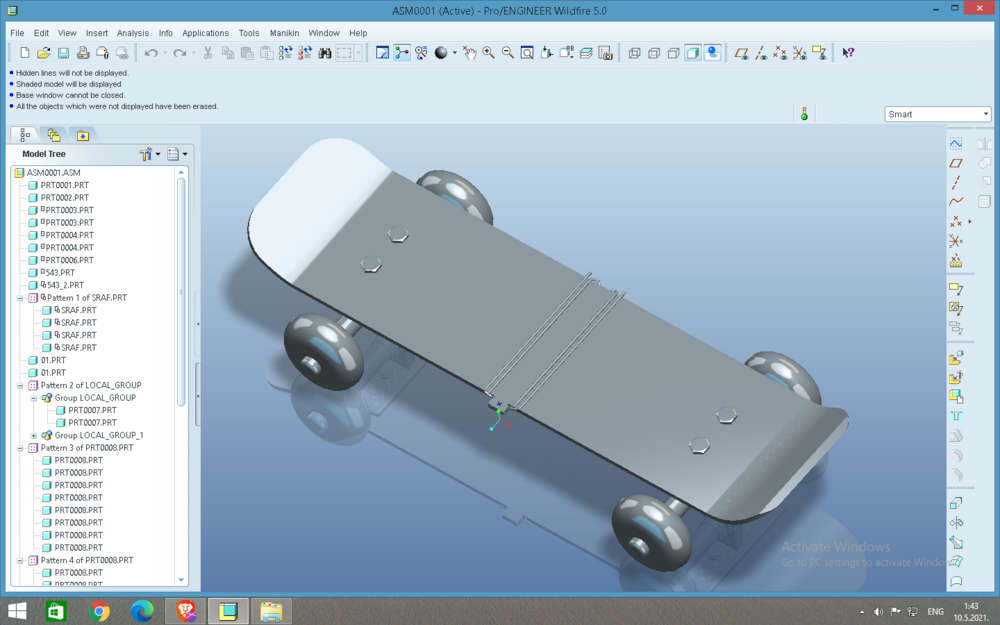Open the Undo history dropdown arrow

[165, 53]
